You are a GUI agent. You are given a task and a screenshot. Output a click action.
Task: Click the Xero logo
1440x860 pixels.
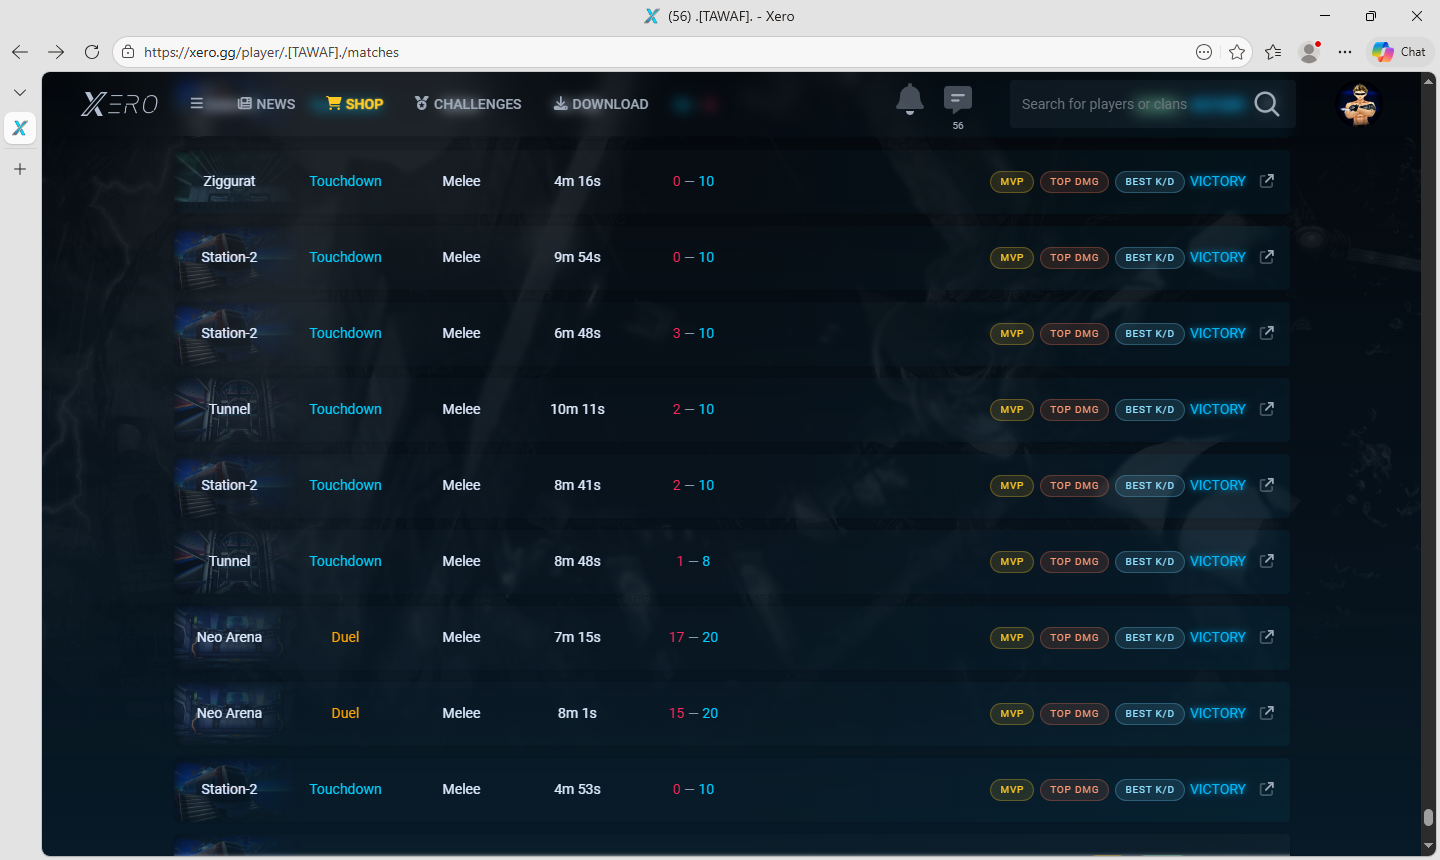(120, 104)
